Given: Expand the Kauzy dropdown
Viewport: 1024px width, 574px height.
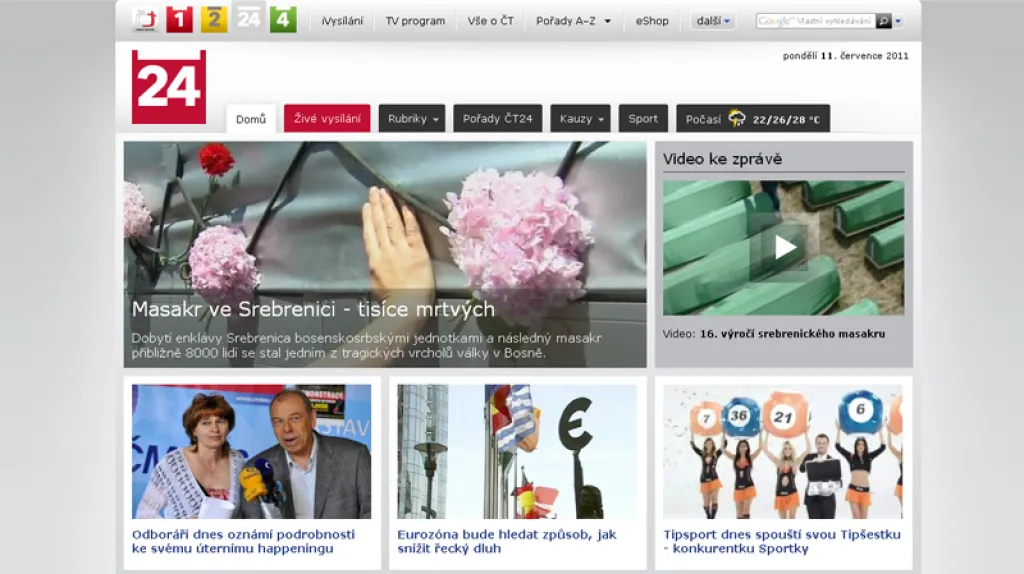Looking at the screenshot, I should pyautogui.click(x=580, y=119).
